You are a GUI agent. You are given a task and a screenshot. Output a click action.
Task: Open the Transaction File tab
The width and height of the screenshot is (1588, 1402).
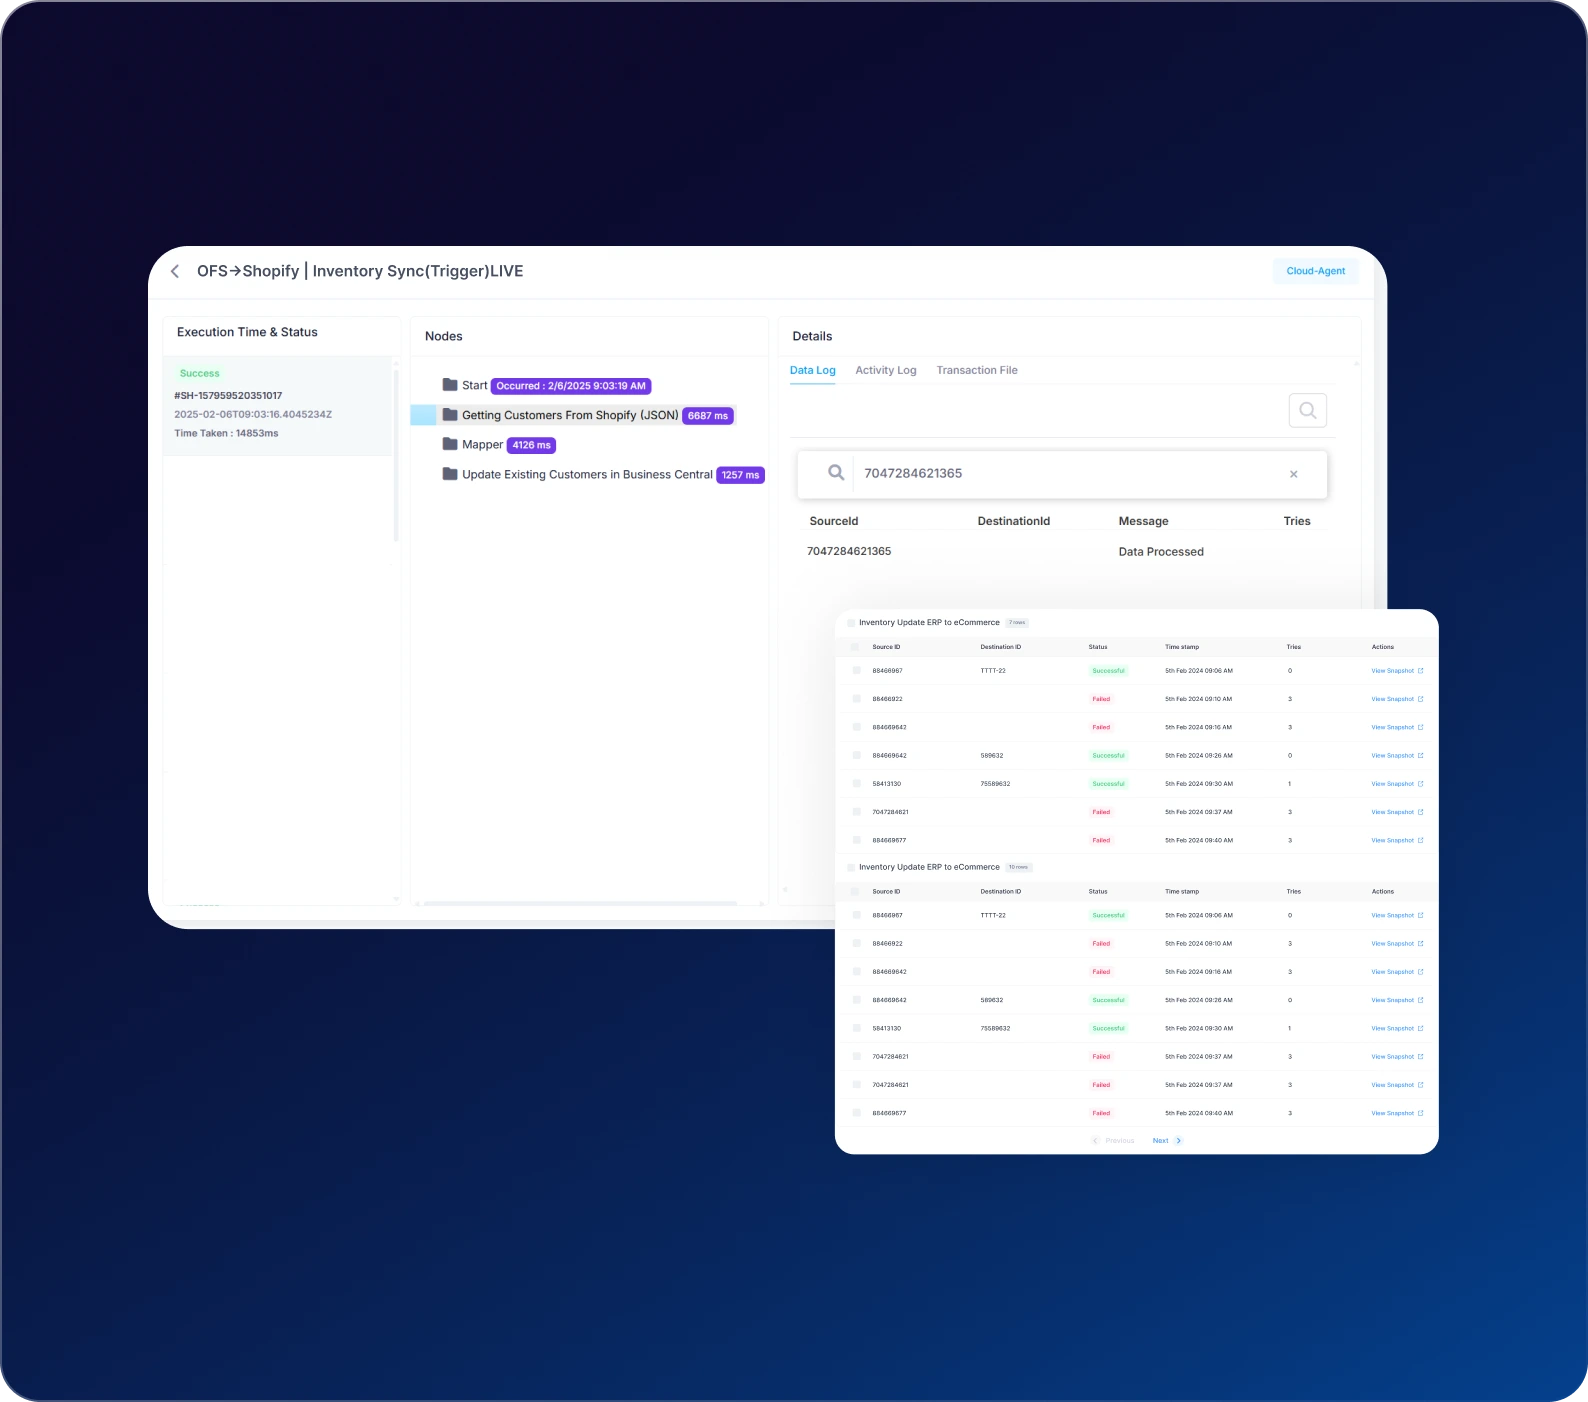(x=976, y=370)
